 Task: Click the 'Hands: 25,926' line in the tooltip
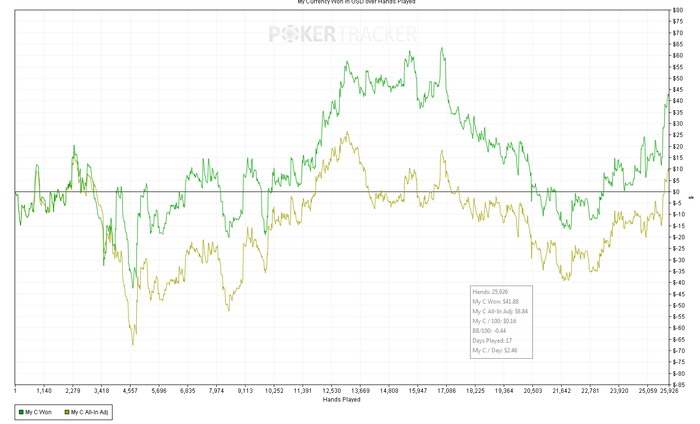pos(490,292)
